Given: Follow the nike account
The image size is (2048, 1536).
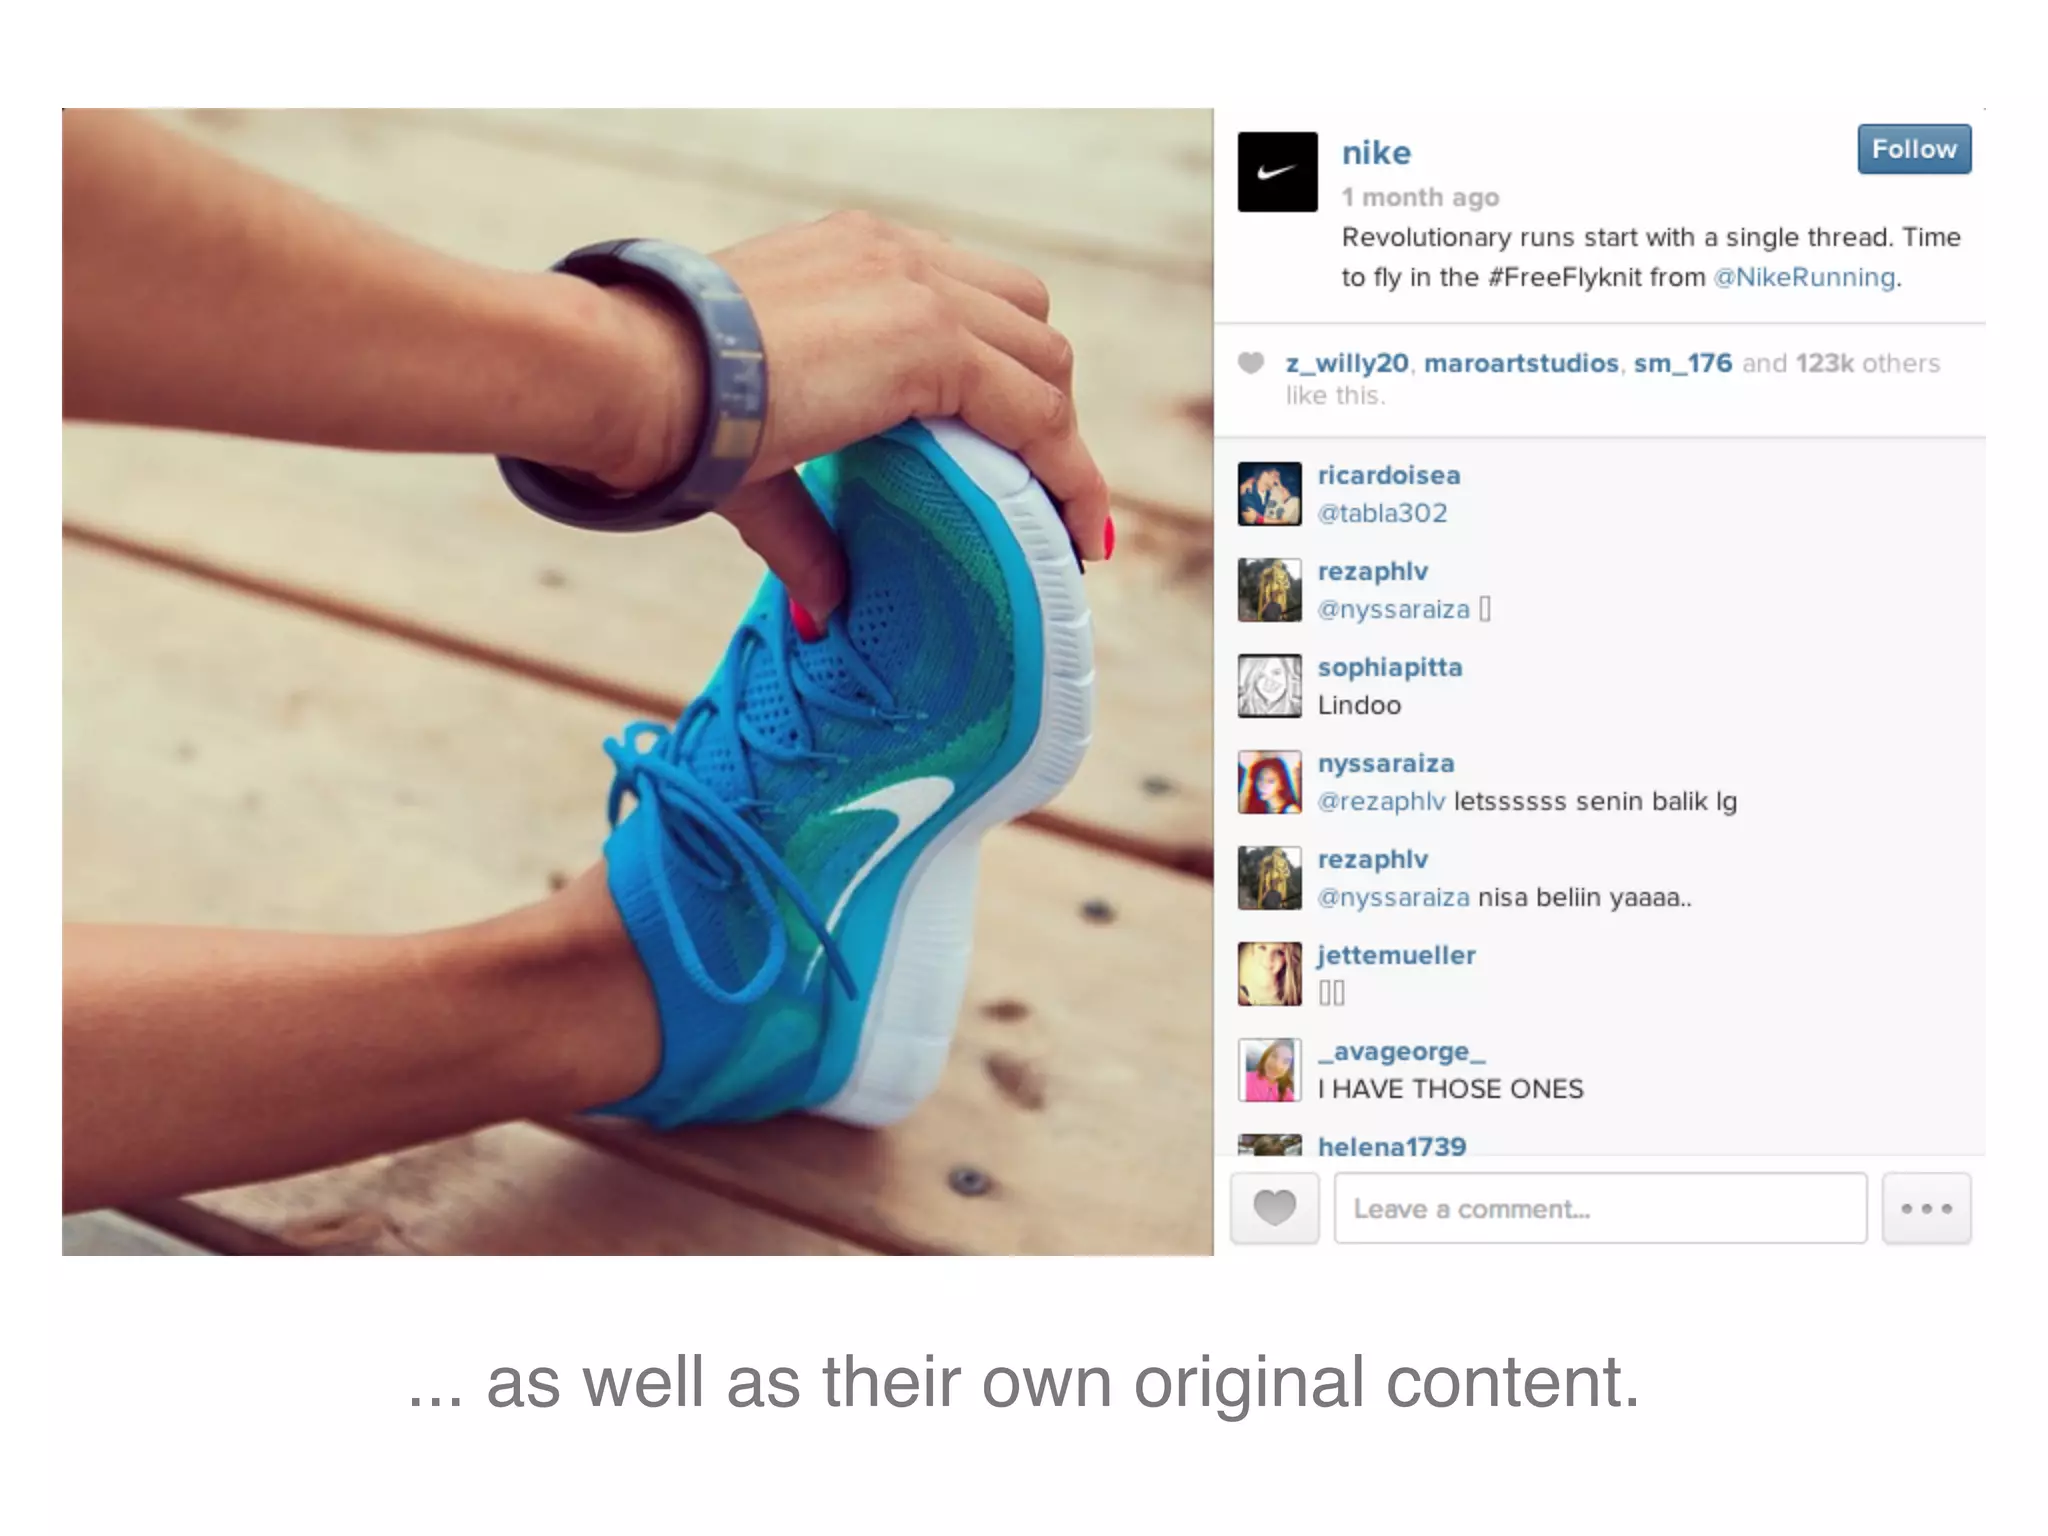Looking at the screenshot, I should [x=1914, y=149].
